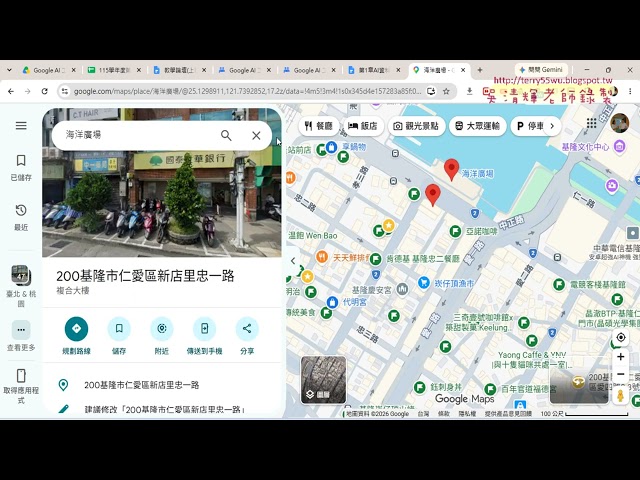Expand more category chips with right chevron
This screenshot has height=480, width=640.
[552, 126]
